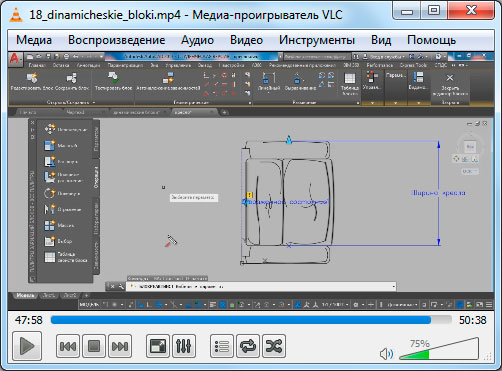Image resolution: width=502 pixels, height=371 pixels.
Task: Skip to next media track
Action: pos(120,346)
